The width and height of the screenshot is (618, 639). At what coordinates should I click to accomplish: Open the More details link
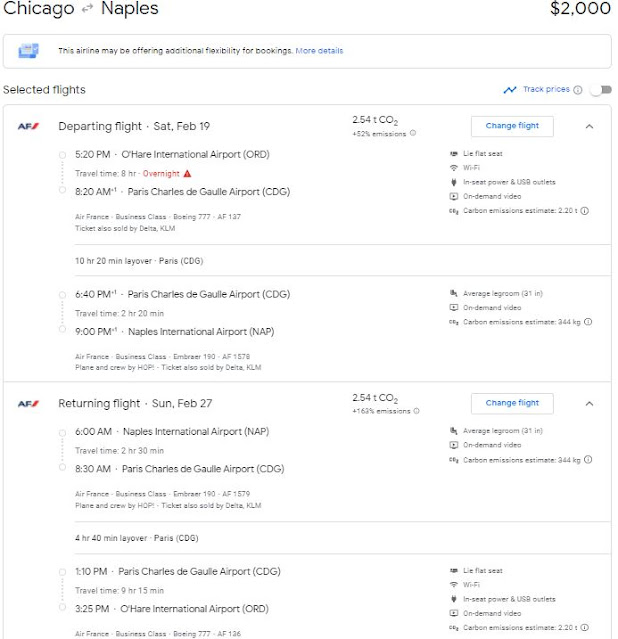[318, 50]
